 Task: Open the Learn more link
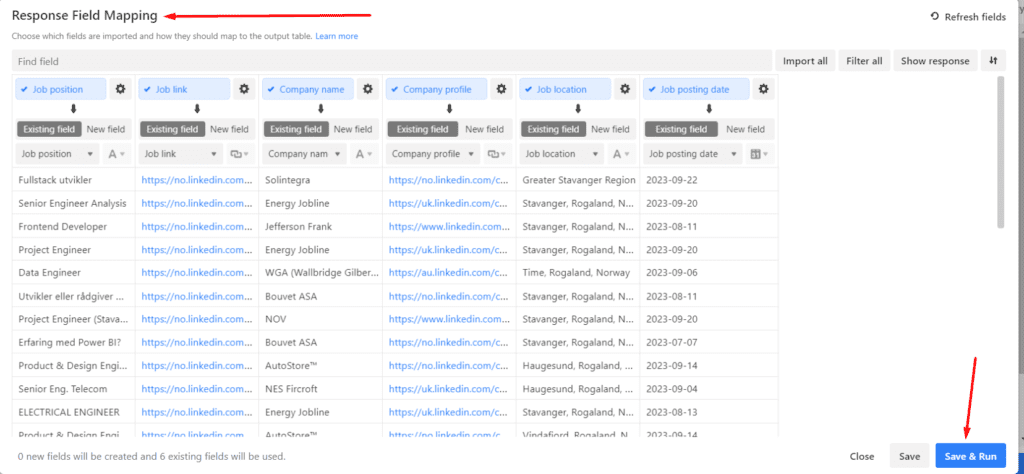[x=336, y=36]
